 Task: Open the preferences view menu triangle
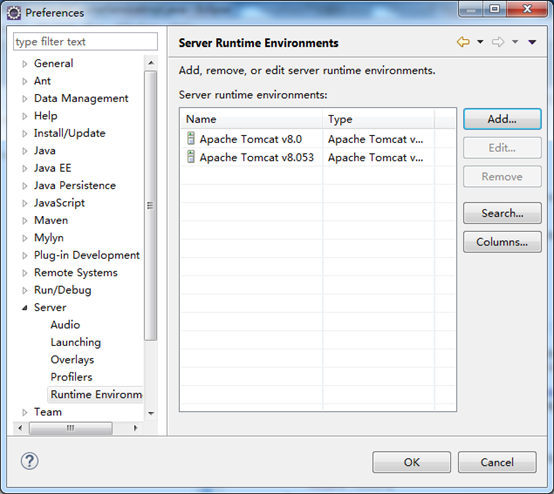(532, 42)
